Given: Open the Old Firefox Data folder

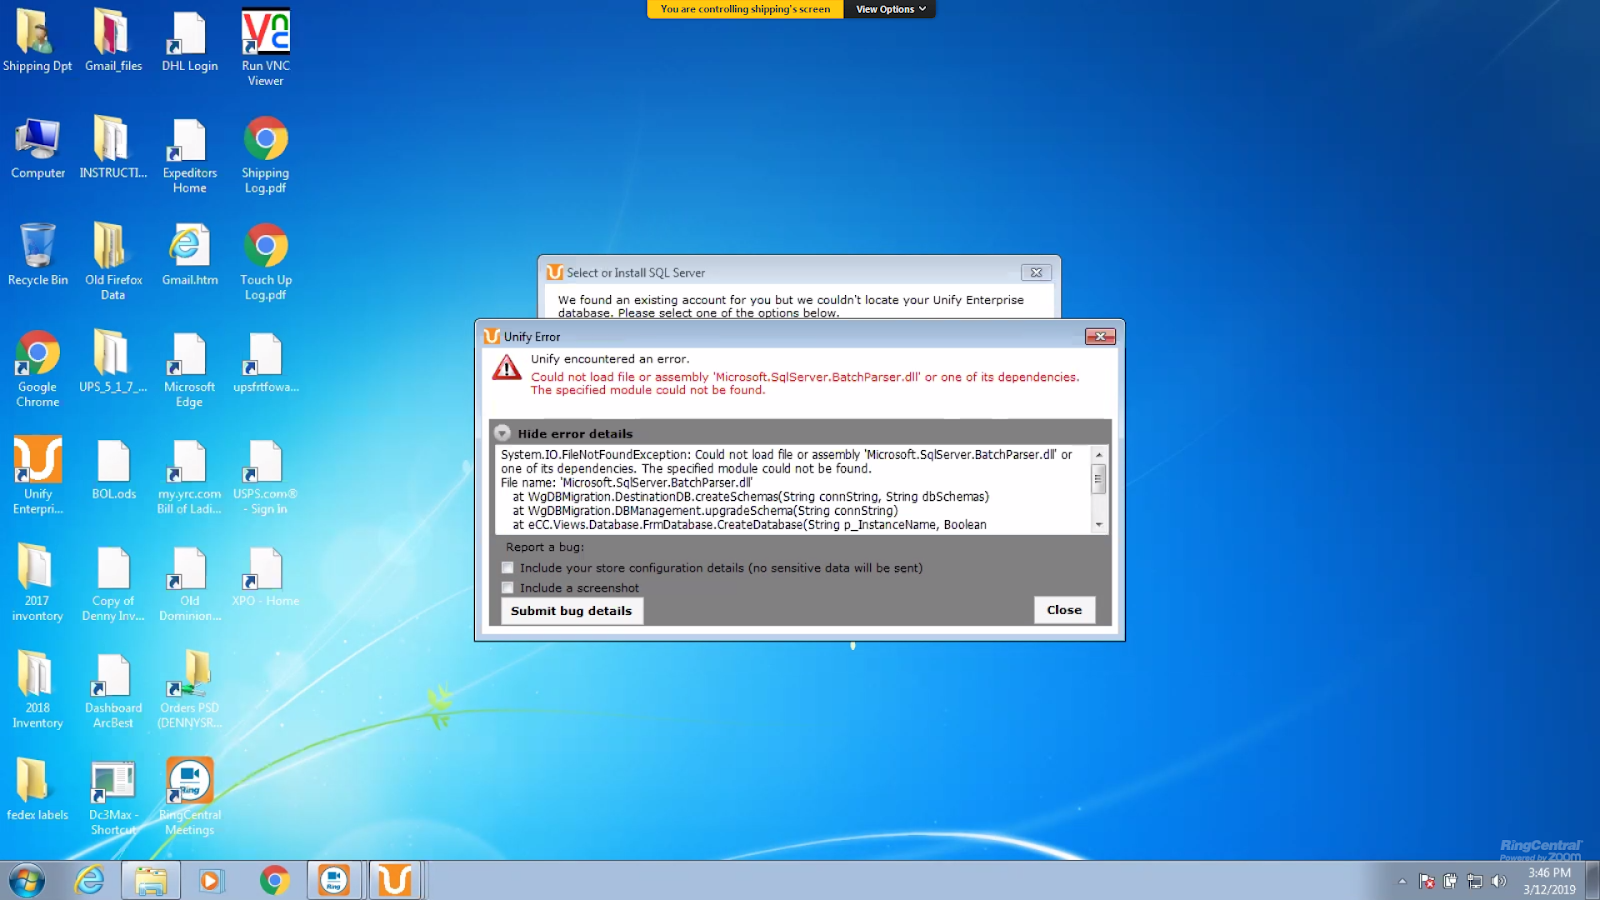Looking at the screenshot, I should coord(113,261).
